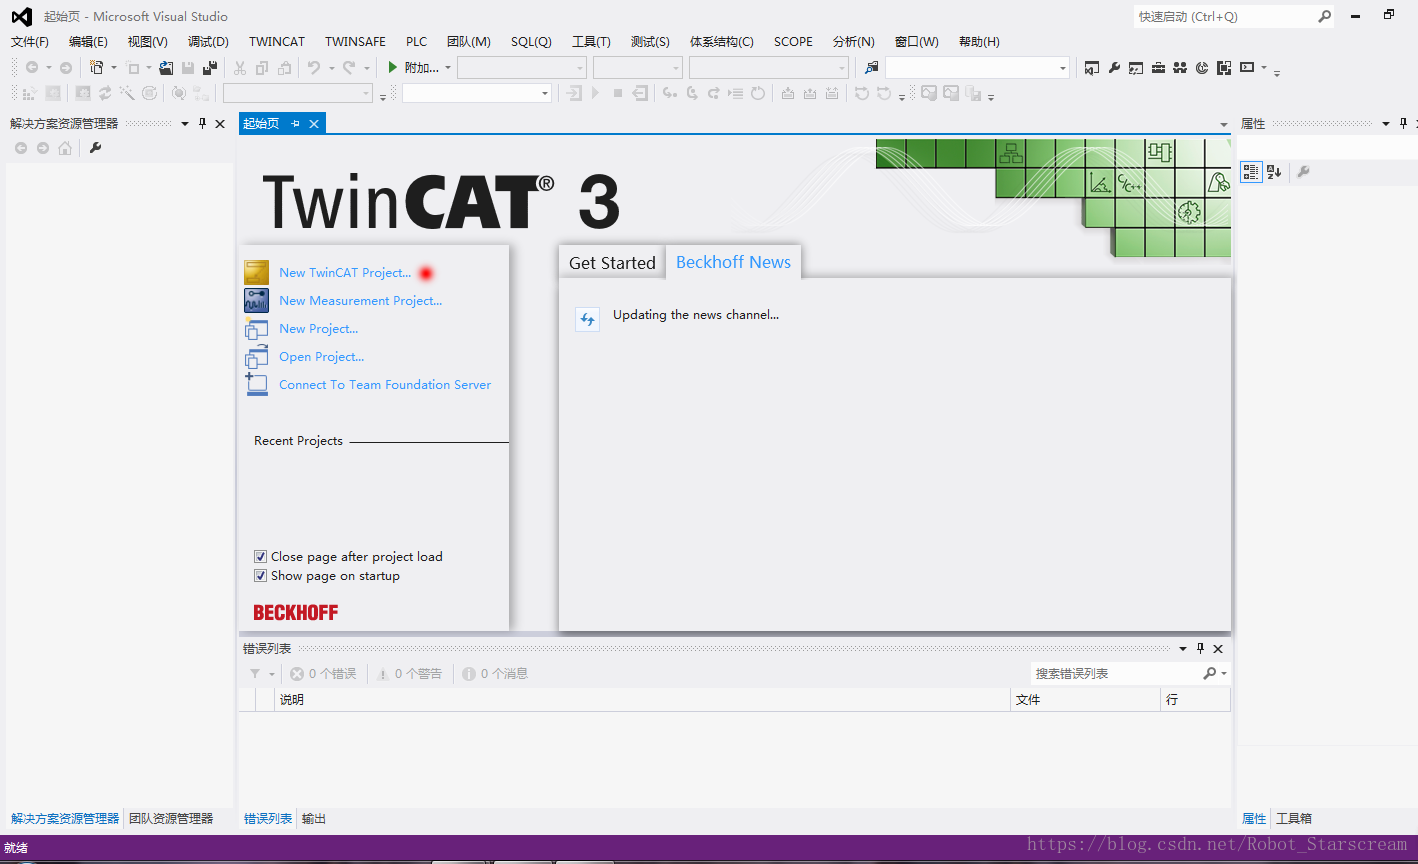
Task: Click the wrench icon in the Solution Explorer toolbar
Action: 95,148
